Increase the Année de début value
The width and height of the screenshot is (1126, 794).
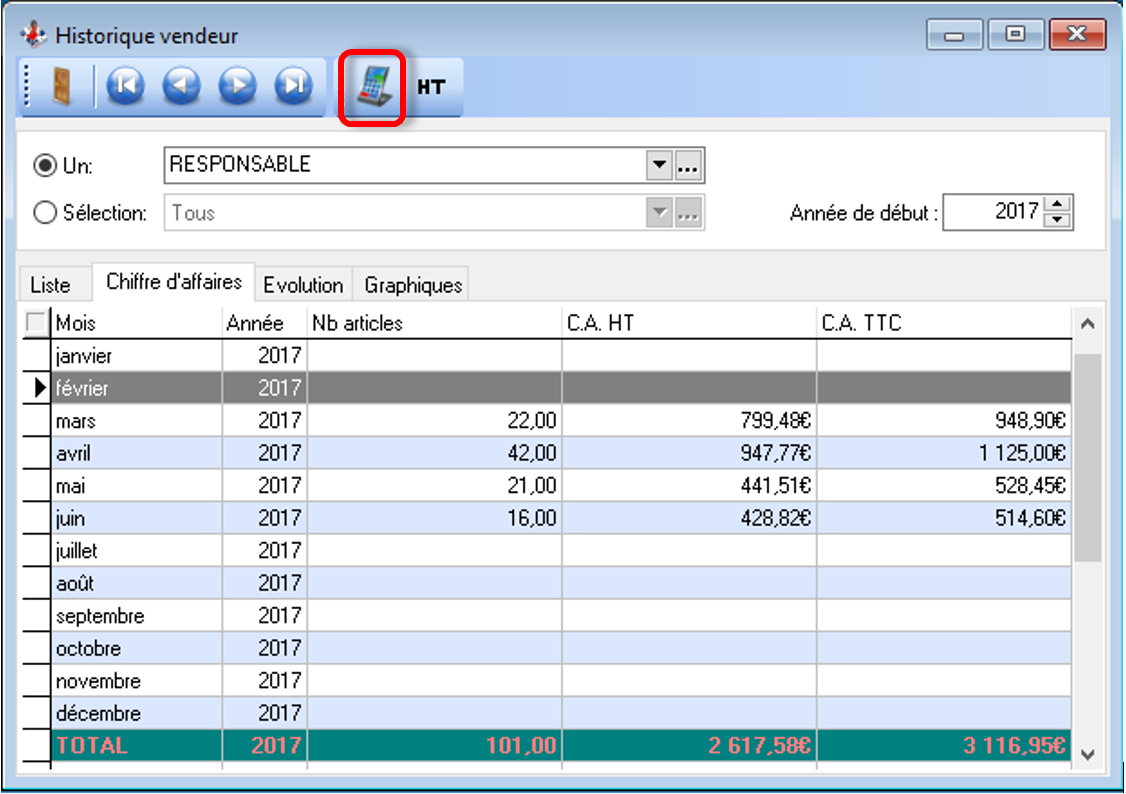pos(1058,205)
